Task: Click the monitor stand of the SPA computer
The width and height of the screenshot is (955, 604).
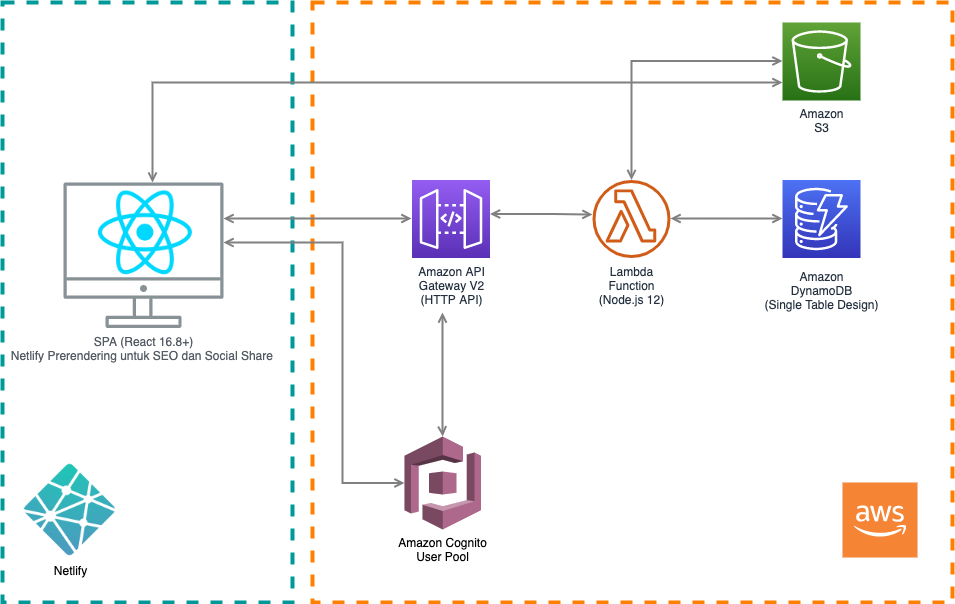Action: pyautogui.click(x=144, y=315)
